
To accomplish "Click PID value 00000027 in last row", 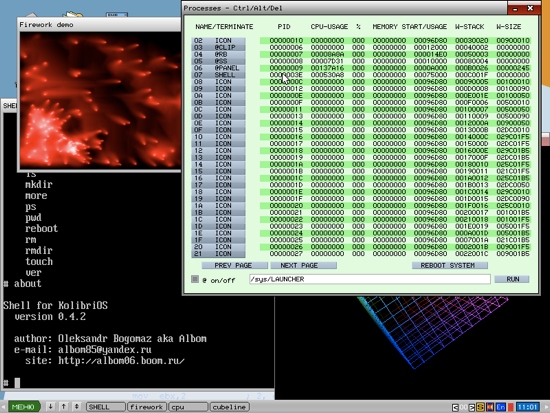I will 286,254.
